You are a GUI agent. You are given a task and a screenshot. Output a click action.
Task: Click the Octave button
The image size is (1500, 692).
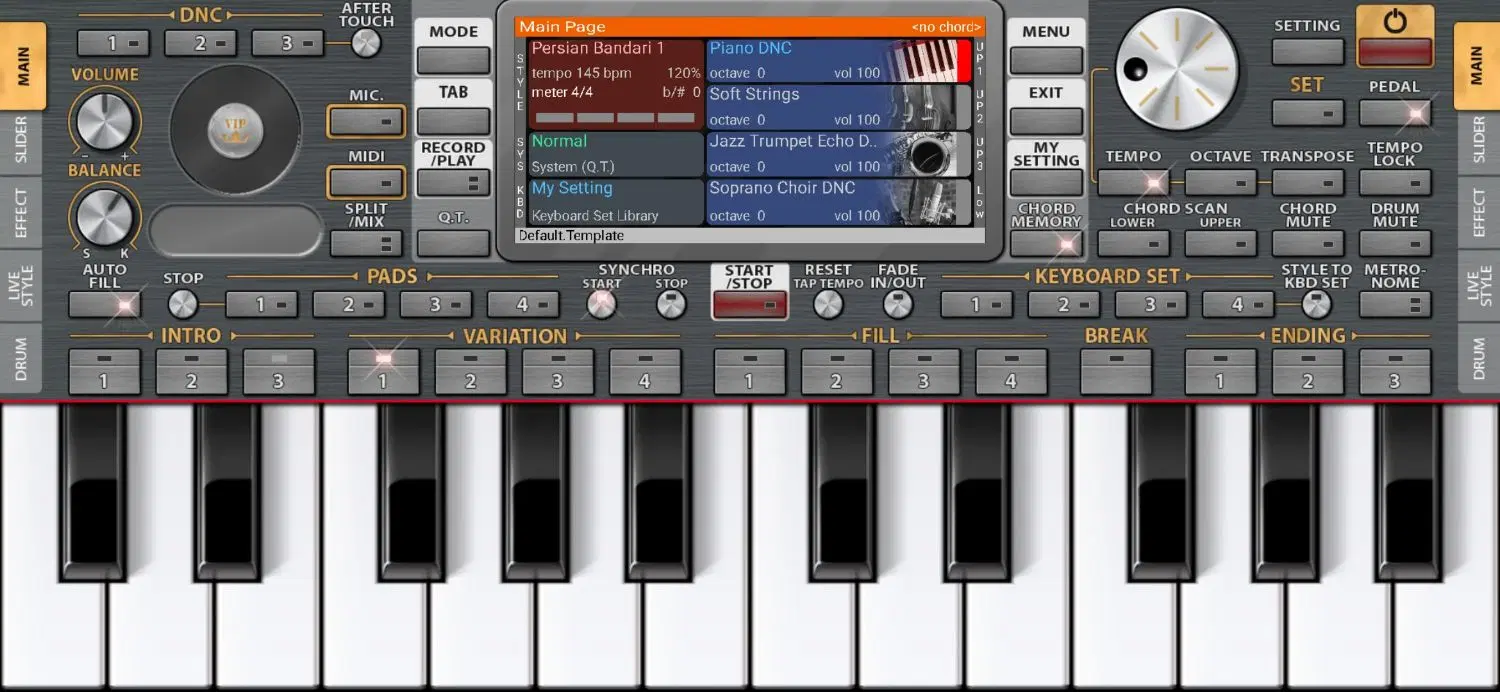(x=1221, y=183)
